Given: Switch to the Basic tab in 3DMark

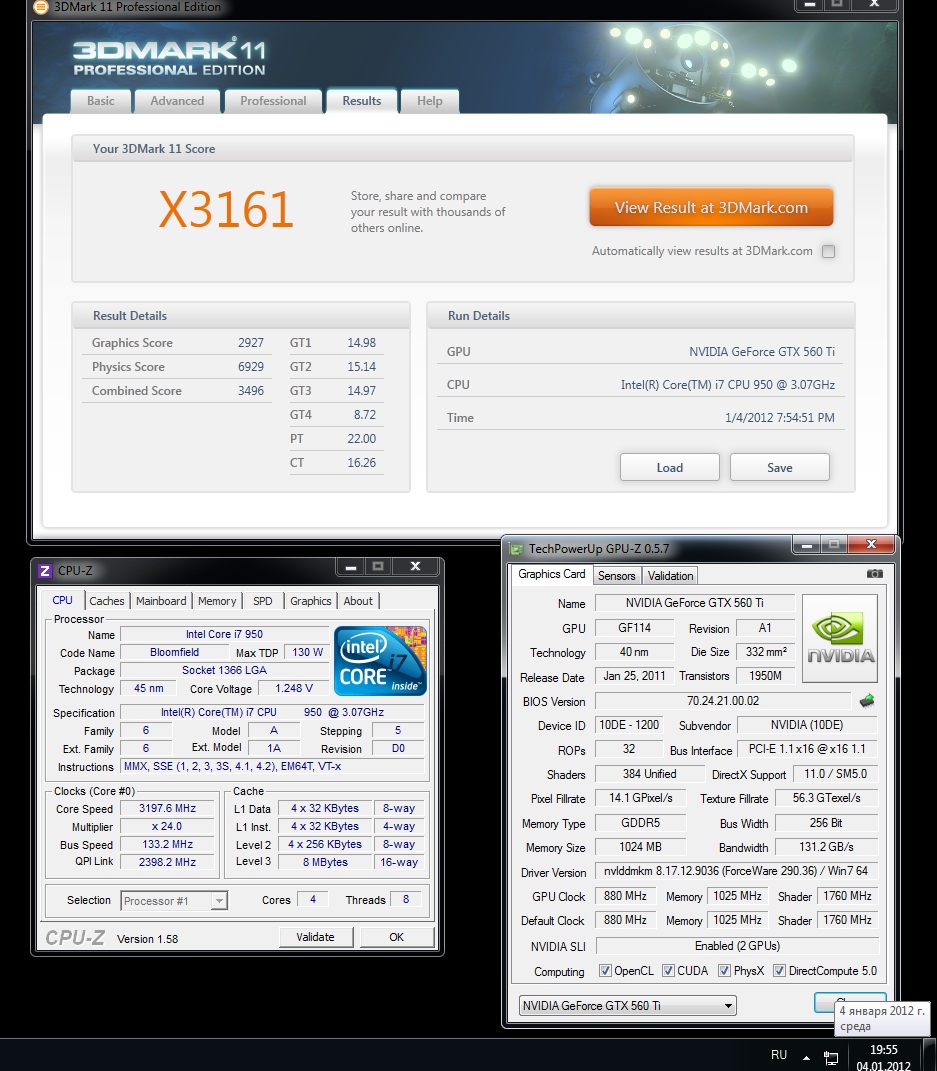Looking at the screenshot, I should pyautogui.click(x=100, y=101).
